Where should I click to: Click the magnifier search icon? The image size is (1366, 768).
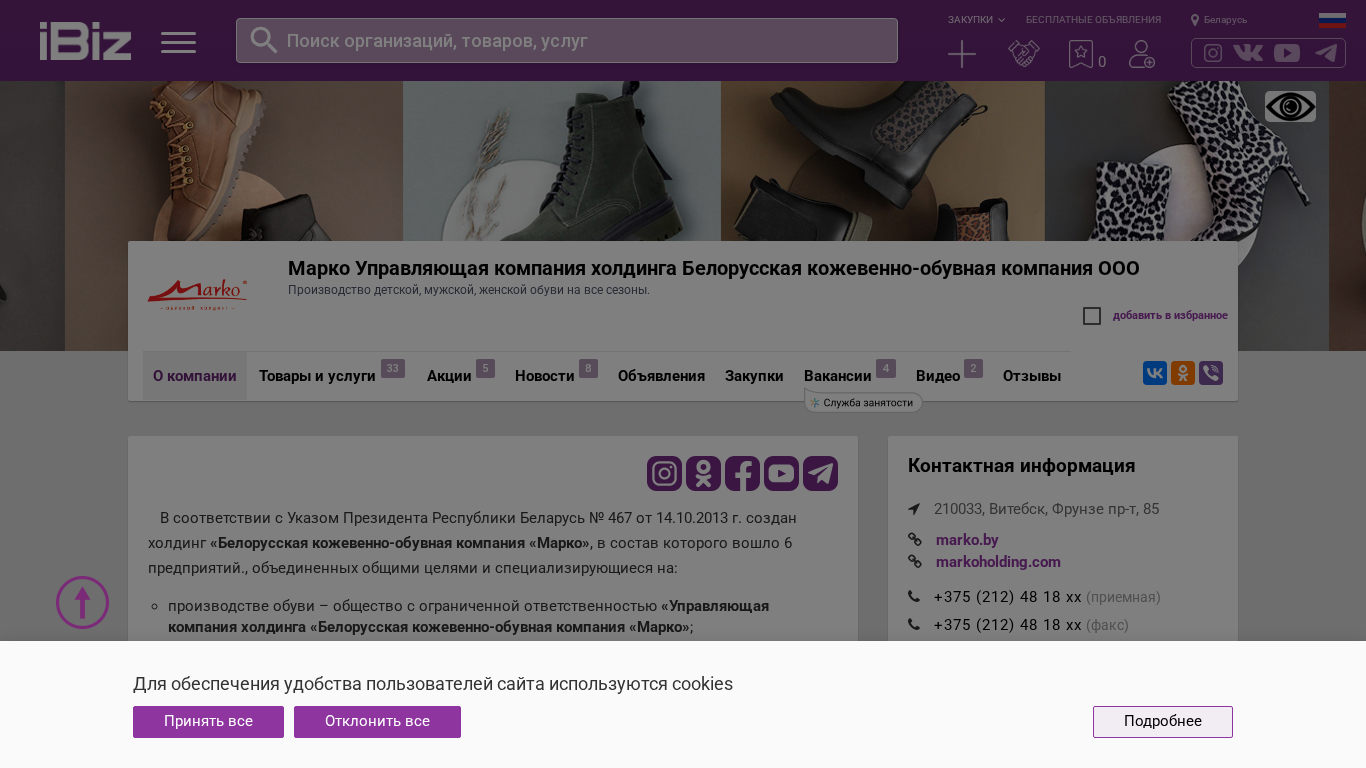263,40
